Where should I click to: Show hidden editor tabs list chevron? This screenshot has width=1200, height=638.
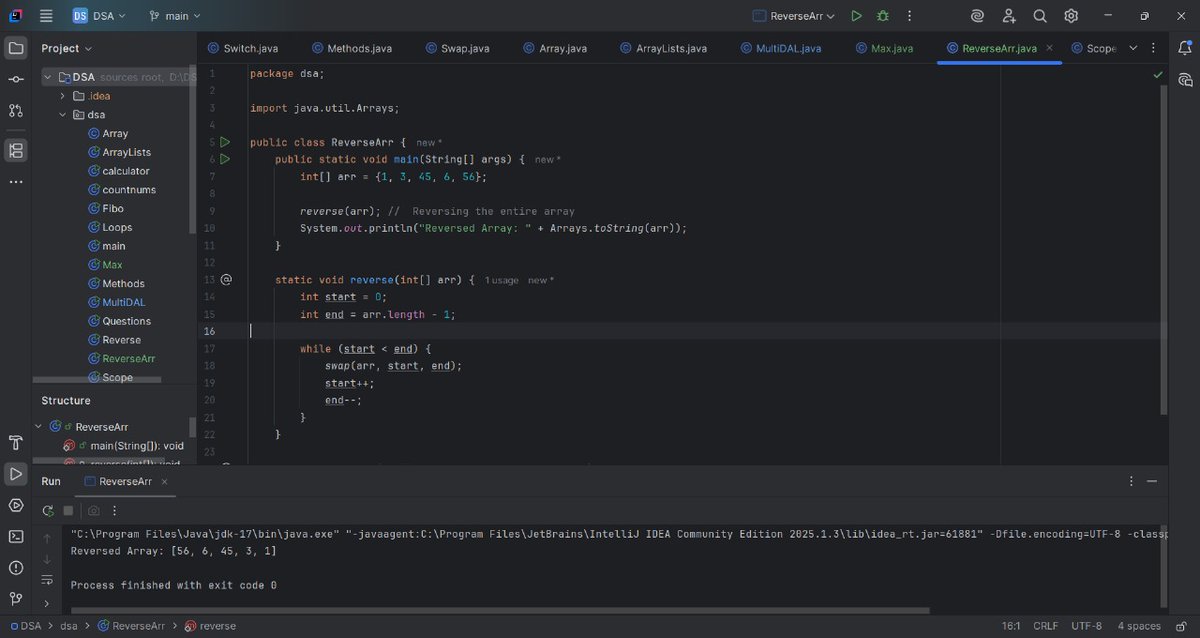tap(1133, 48)
